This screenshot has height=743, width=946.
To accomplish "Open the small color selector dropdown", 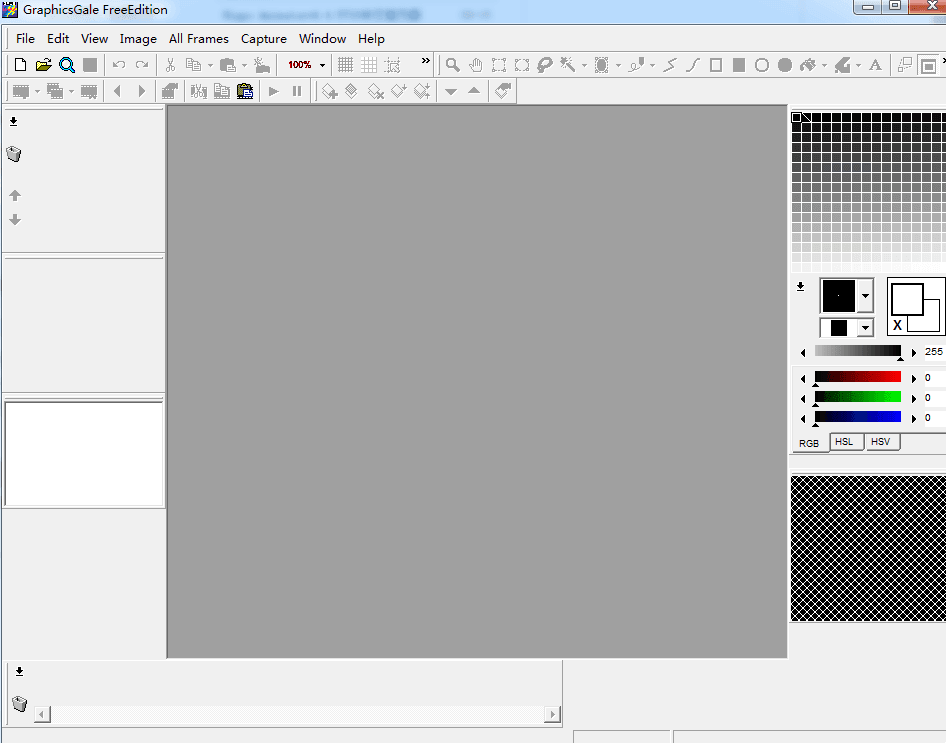I will (865, 328).
